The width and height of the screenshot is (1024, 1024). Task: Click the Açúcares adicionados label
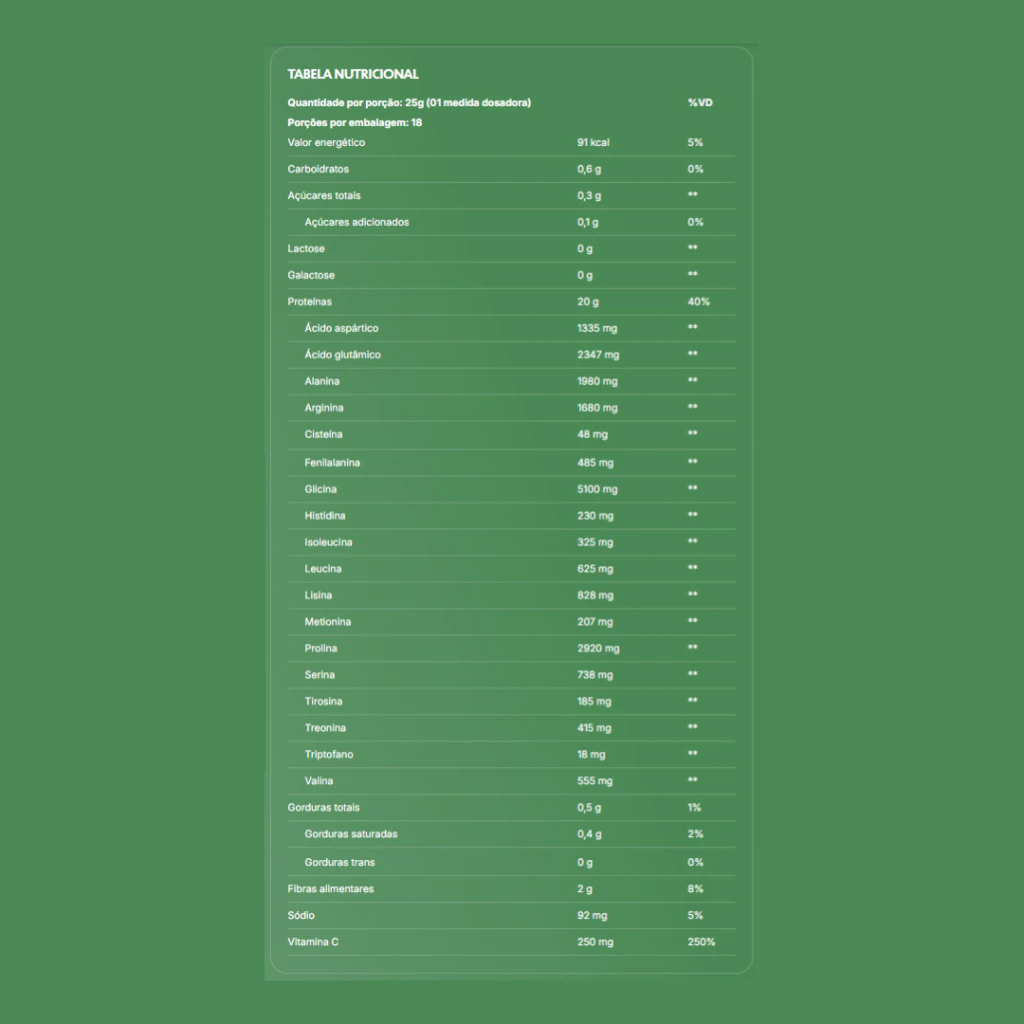coord(356,222)
